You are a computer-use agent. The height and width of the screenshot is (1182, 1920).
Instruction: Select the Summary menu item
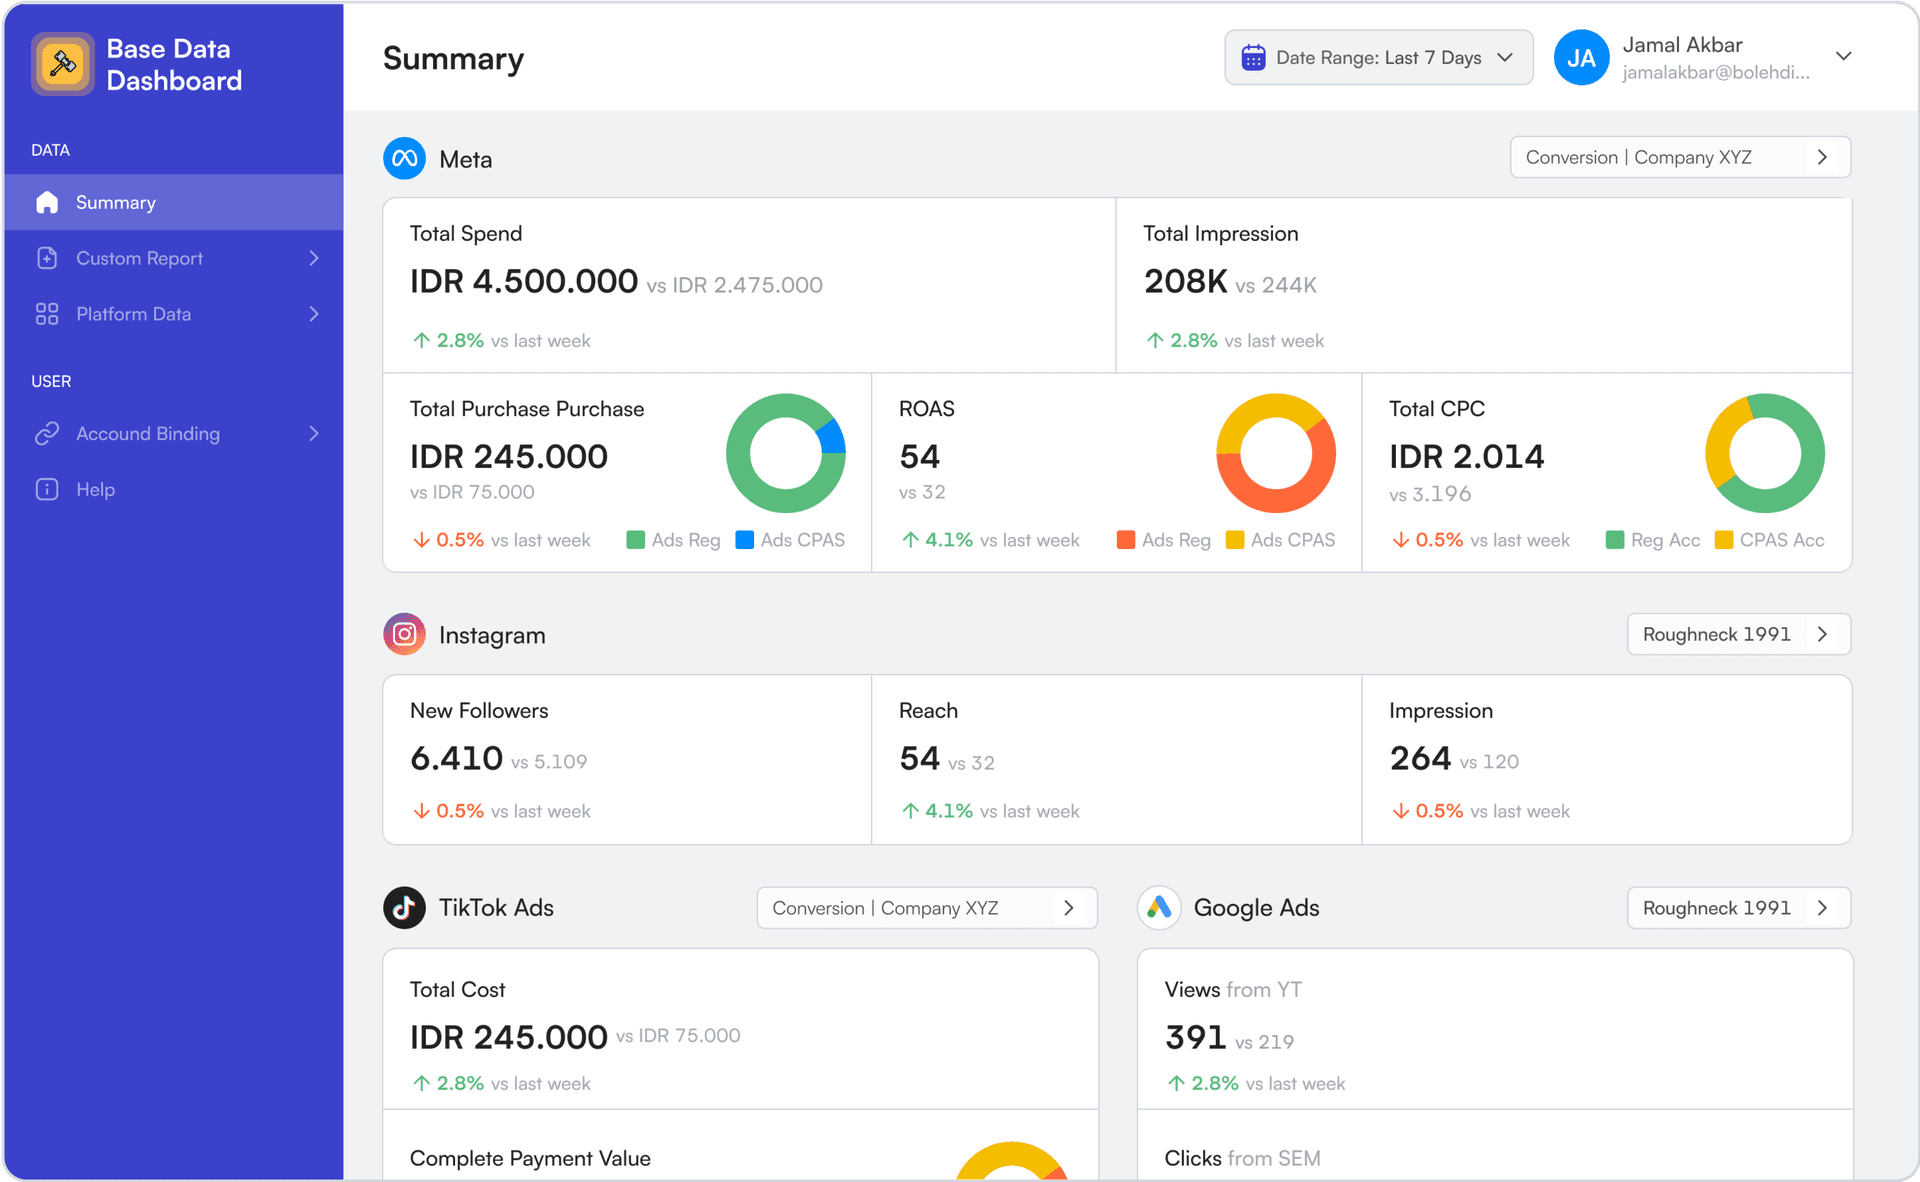[174, 202]
